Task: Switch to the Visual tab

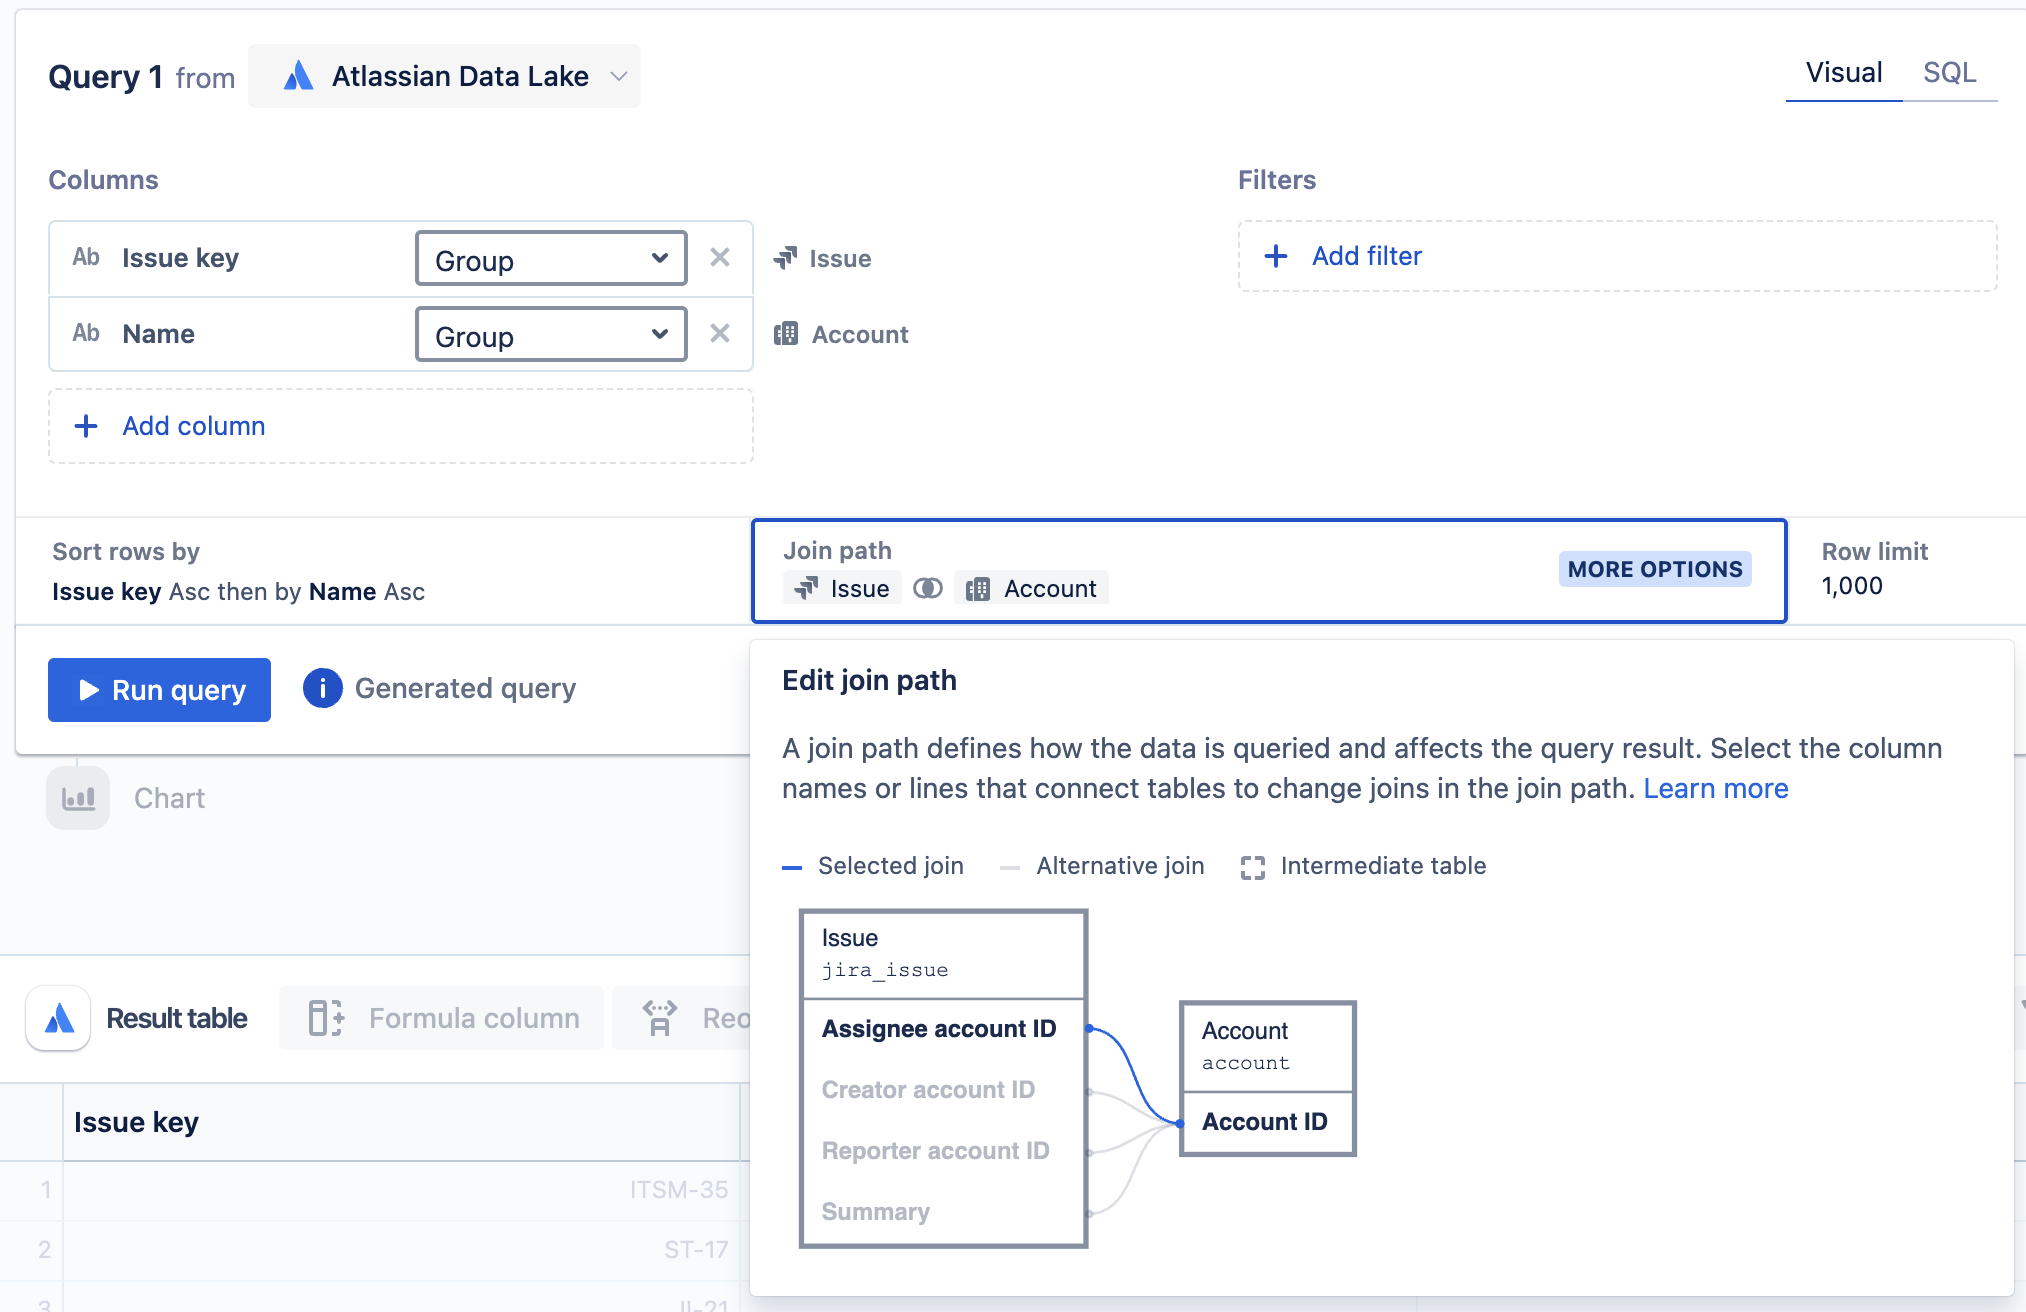Action: pyautogui.click(x=1843, y=72)
